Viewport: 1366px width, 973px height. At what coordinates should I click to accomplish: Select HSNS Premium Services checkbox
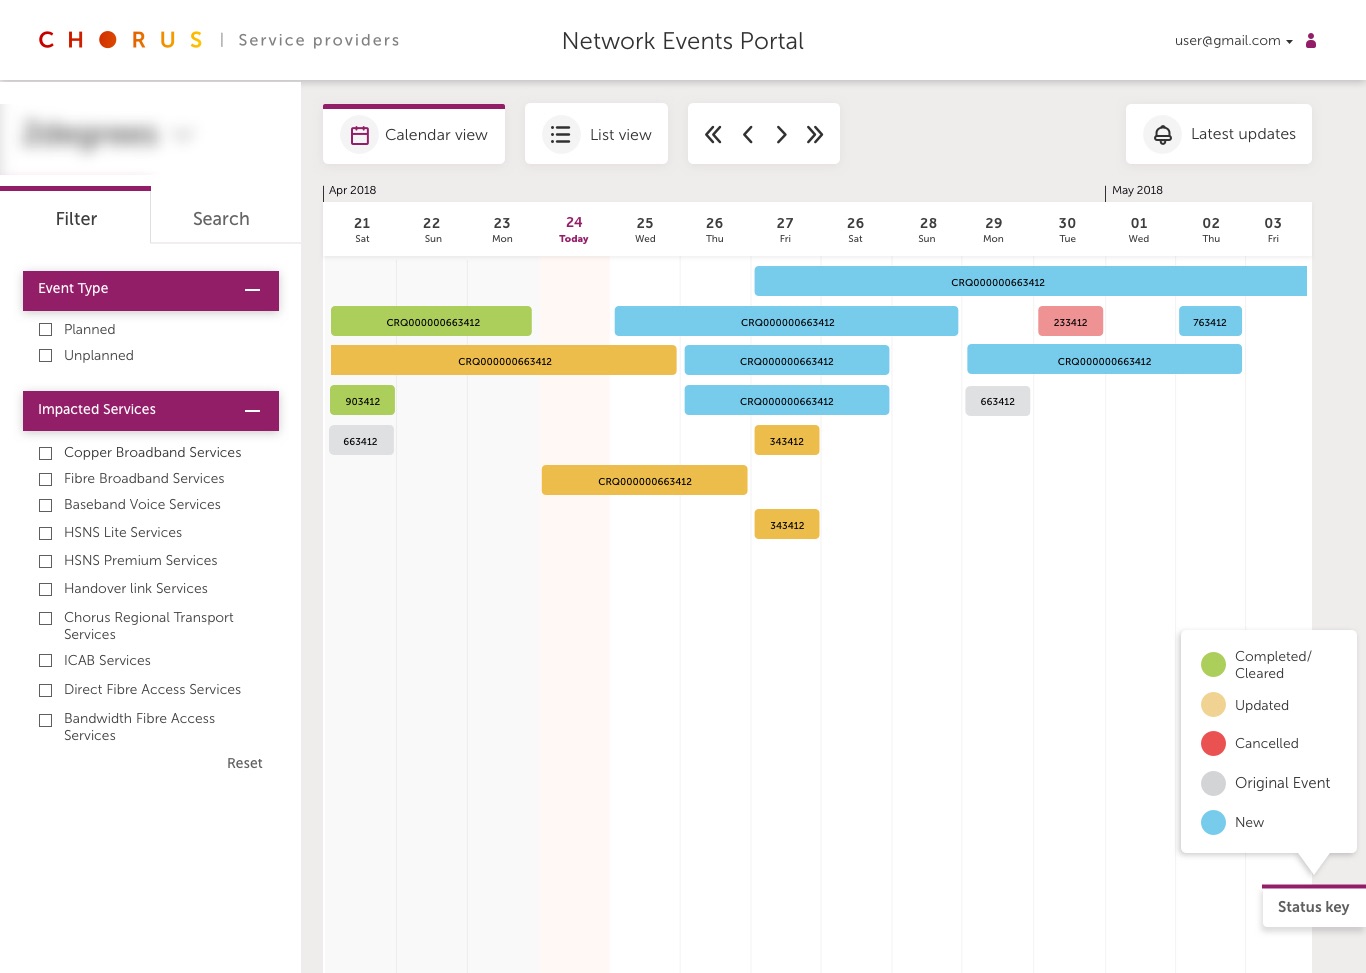point(45,561)
